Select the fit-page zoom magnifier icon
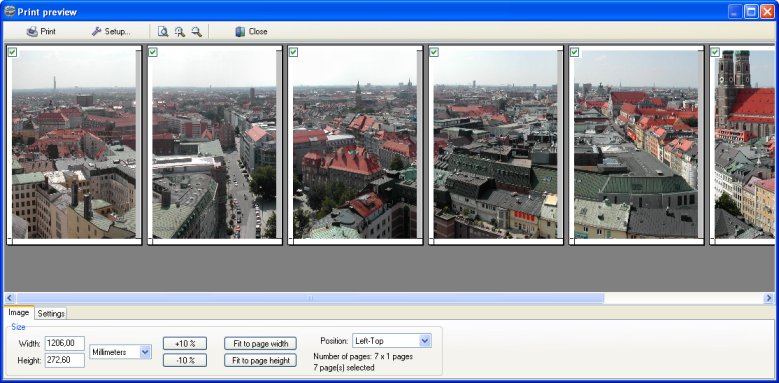This screenshot has width=779, height=383. pos(163,31)
